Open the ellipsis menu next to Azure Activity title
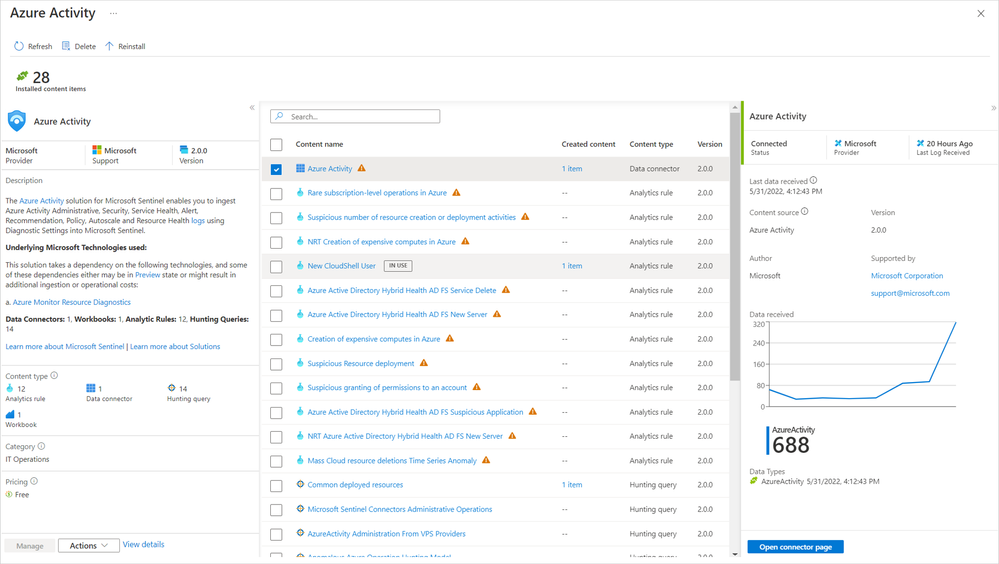The image size is (999, 564). pyautogui.click(x=113, y=13)
